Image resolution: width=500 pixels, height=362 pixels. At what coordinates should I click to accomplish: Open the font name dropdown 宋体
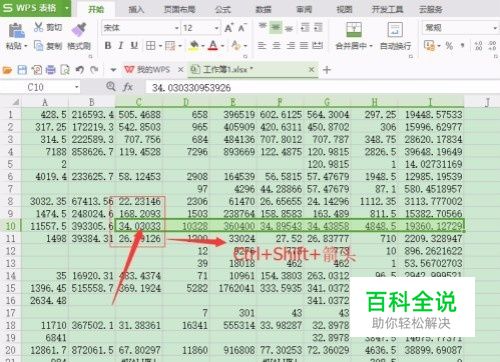[x=177, y=28]
